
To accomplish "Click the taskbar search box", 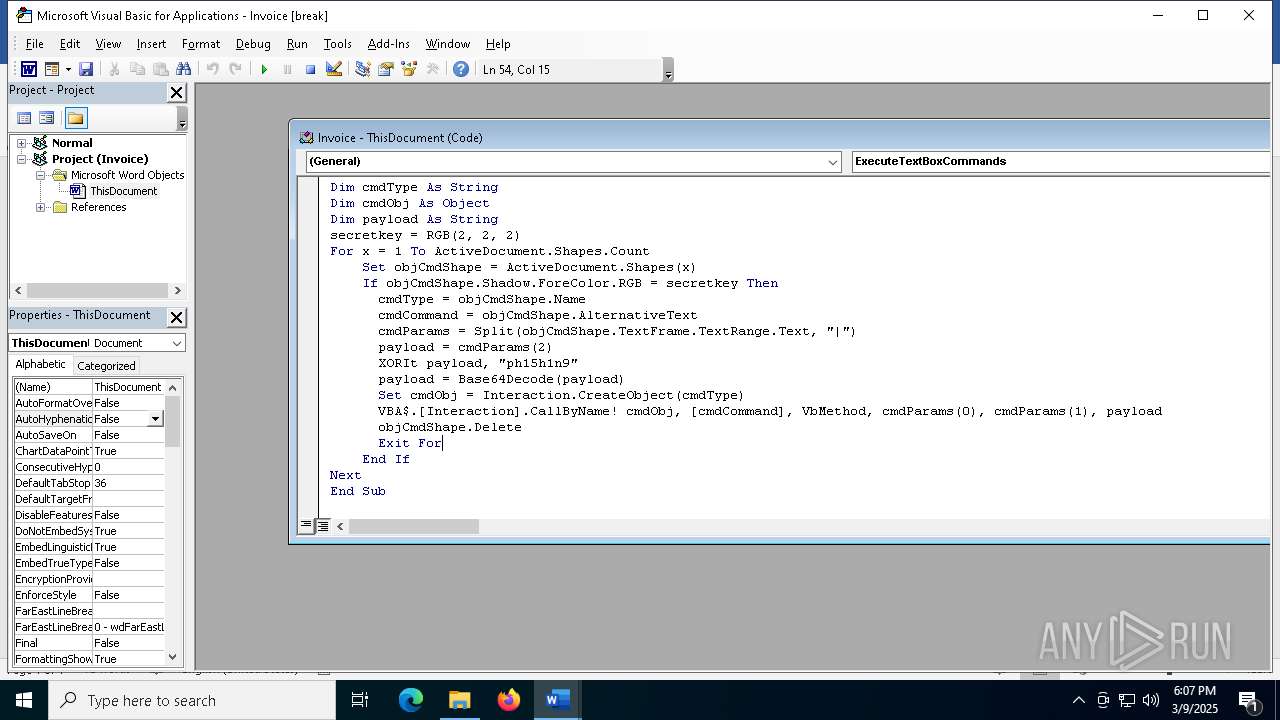I will (192, 700).
